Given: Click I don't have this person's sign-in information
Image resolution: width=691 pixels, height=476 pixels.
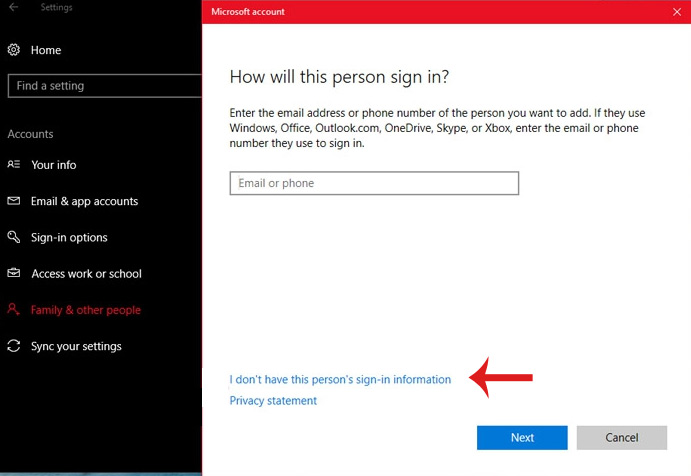Looking at the screenshot, I should 340,379.
